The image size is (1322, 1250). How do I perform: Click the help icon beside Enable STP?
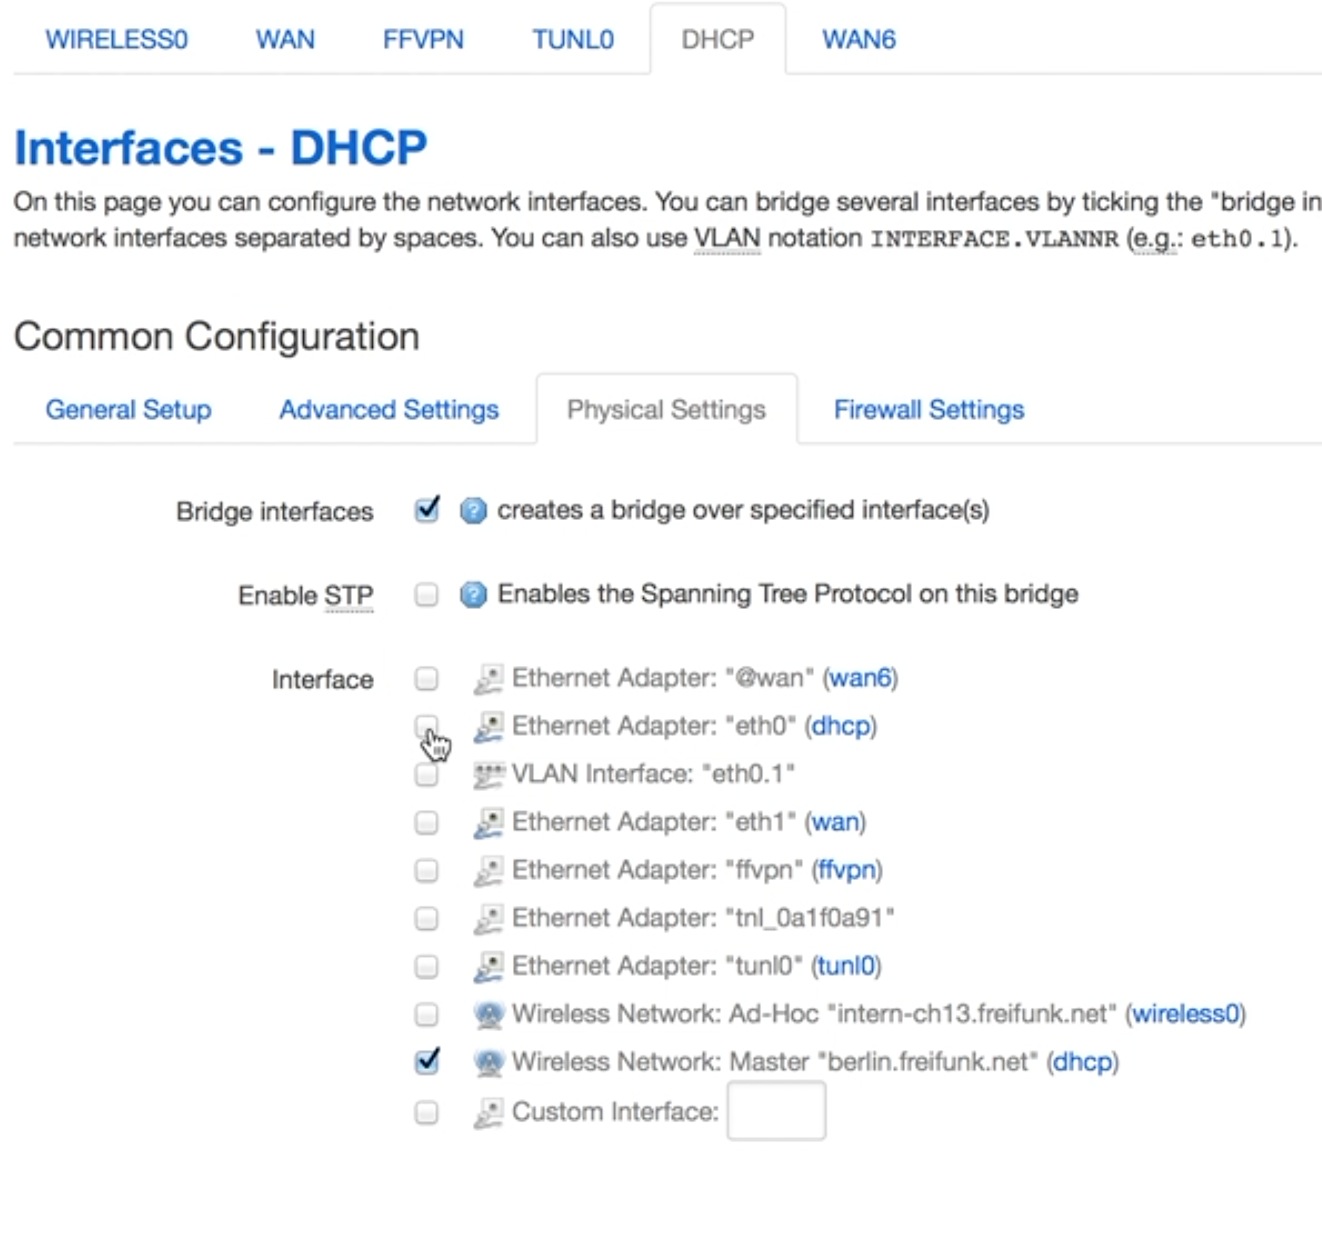tap(473, 595)
